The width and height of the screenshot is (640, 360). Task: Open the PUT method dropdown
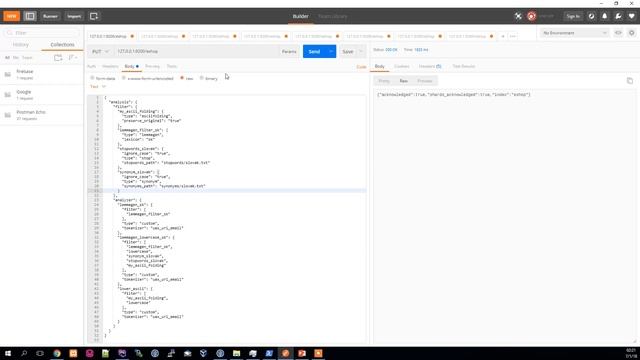[100, 51]
